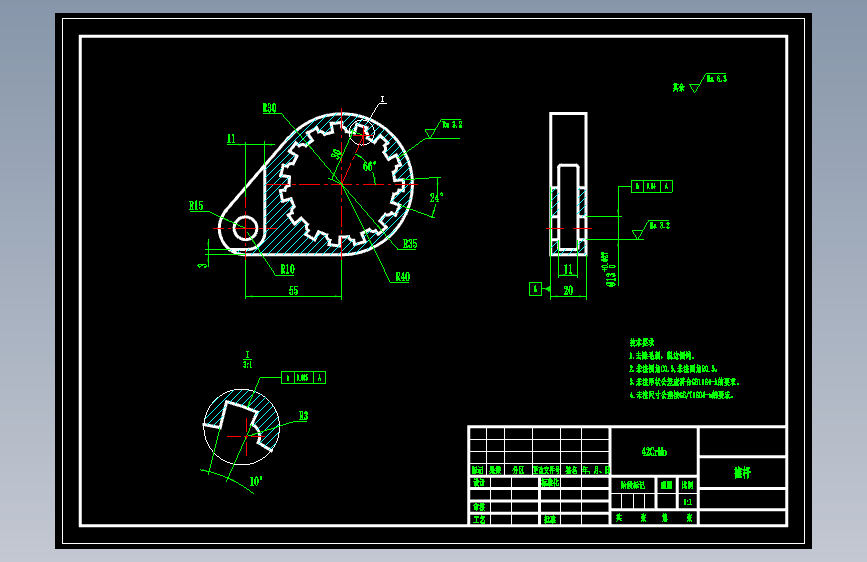
Task: Select technical requirement line 3
Action: tap(684, 382)
